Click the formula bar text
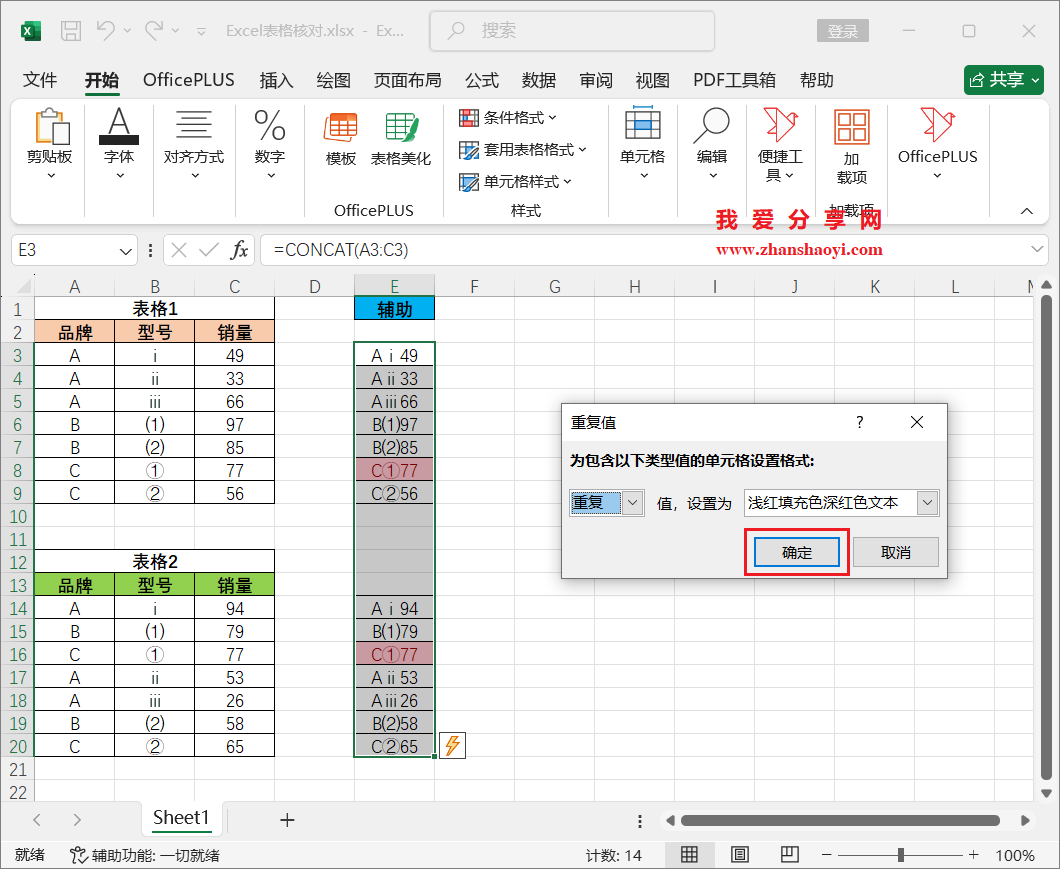The image size is (1060, 869). click(341, 250)
